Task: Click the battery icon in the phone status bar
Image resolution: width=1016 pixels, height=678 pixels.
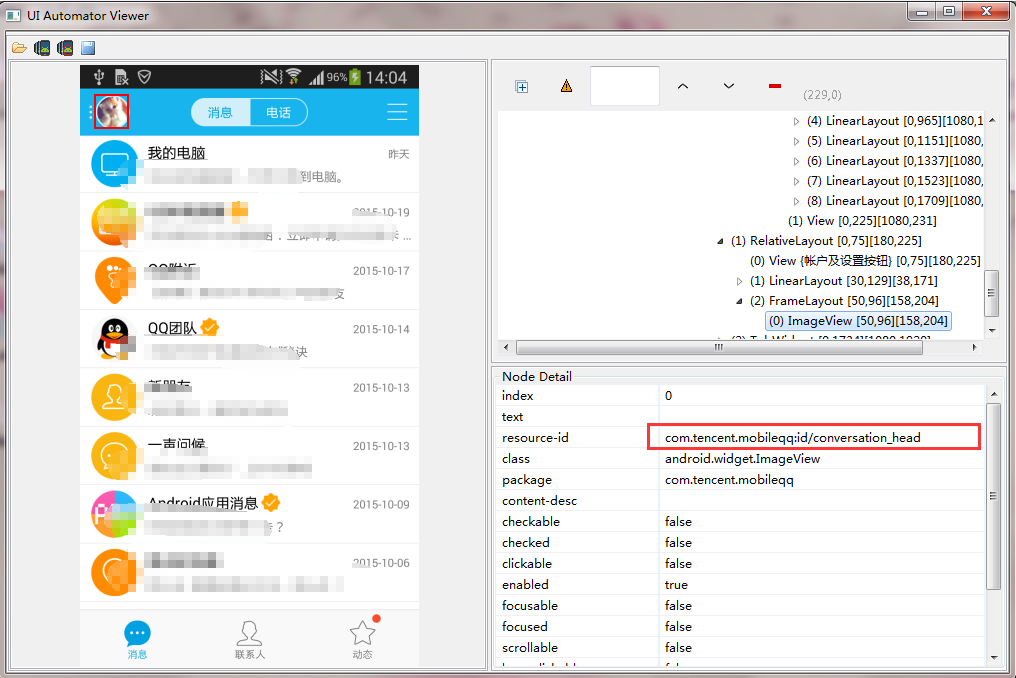Action: (355, 77)
